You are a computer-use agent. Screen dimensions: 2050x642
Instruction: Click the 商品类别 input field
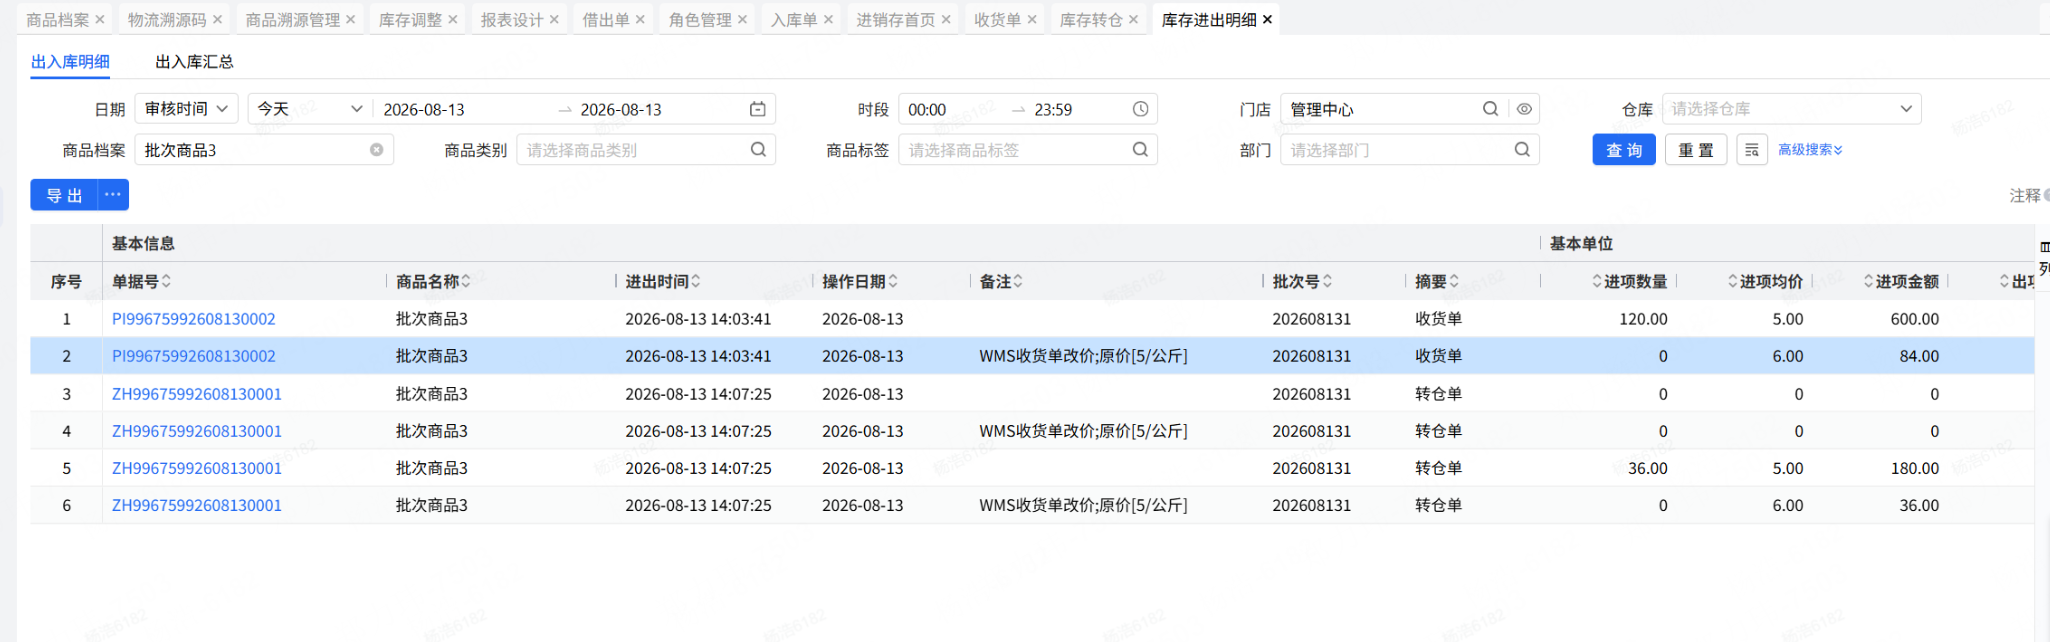coord(646,150)
